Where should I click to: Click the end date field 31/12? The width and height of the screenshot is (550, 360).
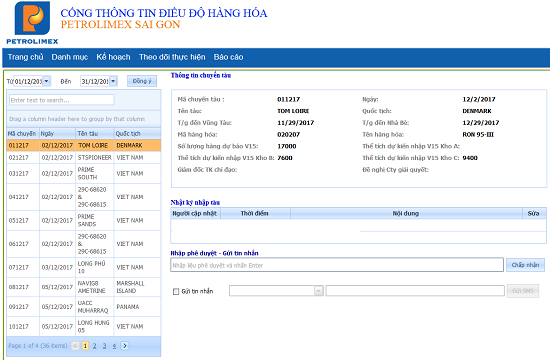click(x=95, y=81)
